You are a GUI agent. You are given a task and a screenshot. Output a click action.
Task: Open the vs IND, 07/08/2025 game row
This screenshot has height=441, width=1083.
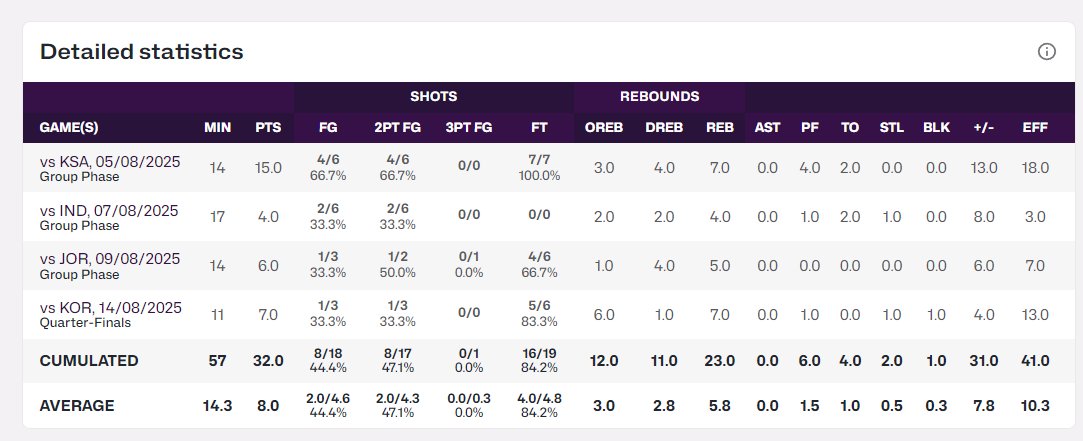[x=110, y=210]
